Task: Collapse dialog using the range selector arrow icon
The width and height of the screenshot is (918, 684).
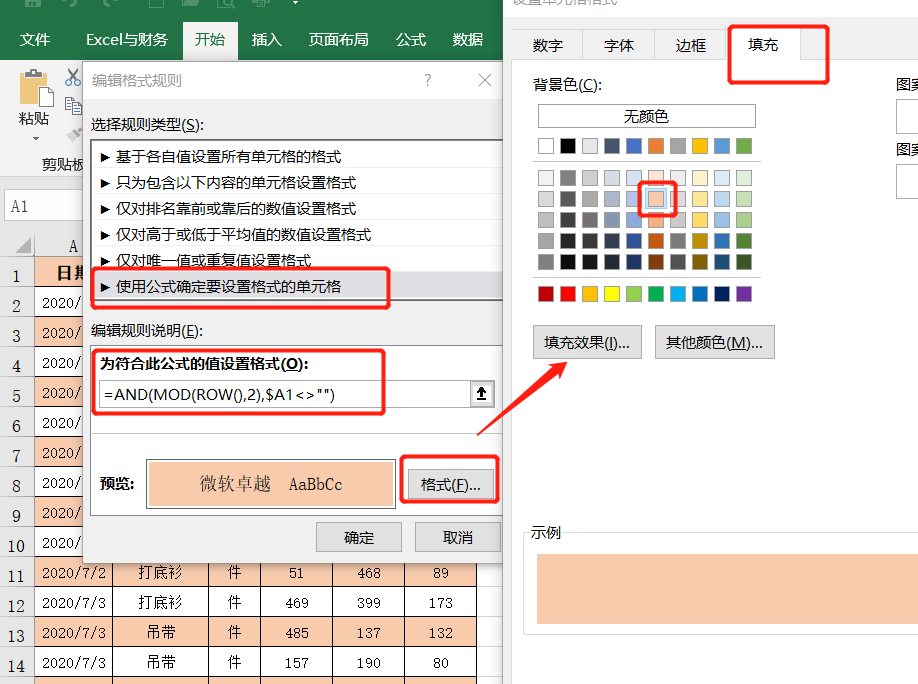Action: coord(481,394)
